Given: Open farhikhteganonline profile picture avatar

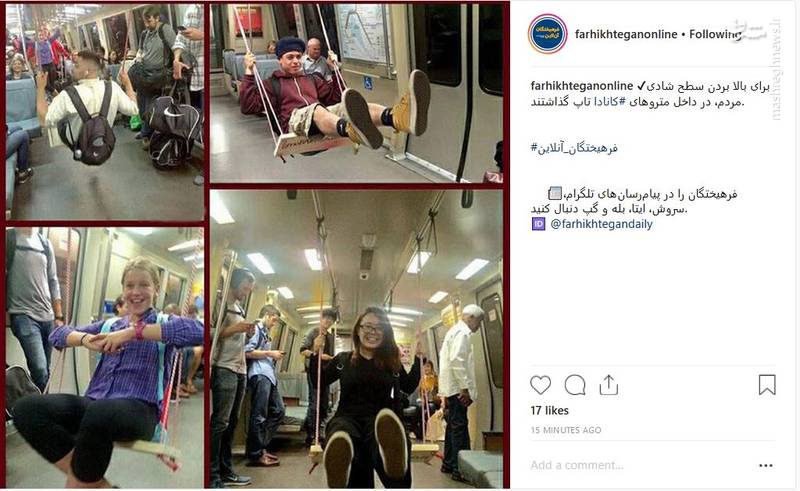Looking at the screenshot, I should (x=547, y=34).
